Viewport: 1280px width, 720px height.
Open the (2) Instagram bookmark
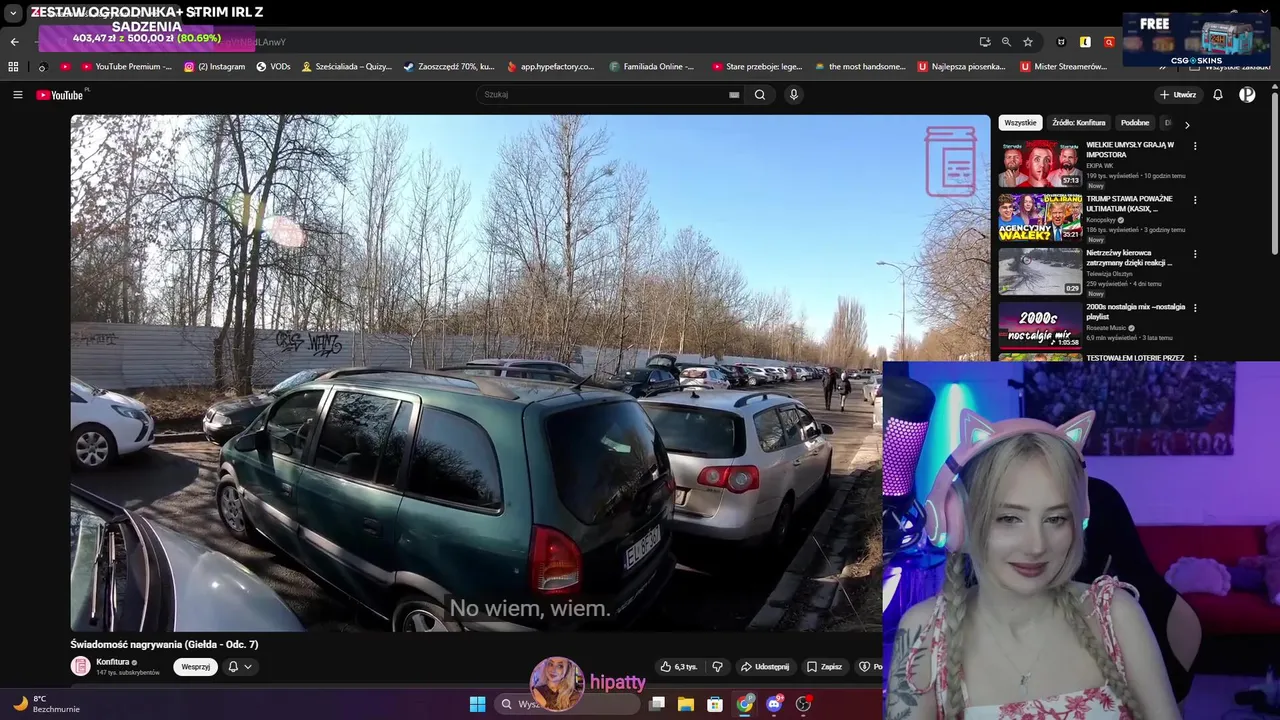(x=214, y=67)
